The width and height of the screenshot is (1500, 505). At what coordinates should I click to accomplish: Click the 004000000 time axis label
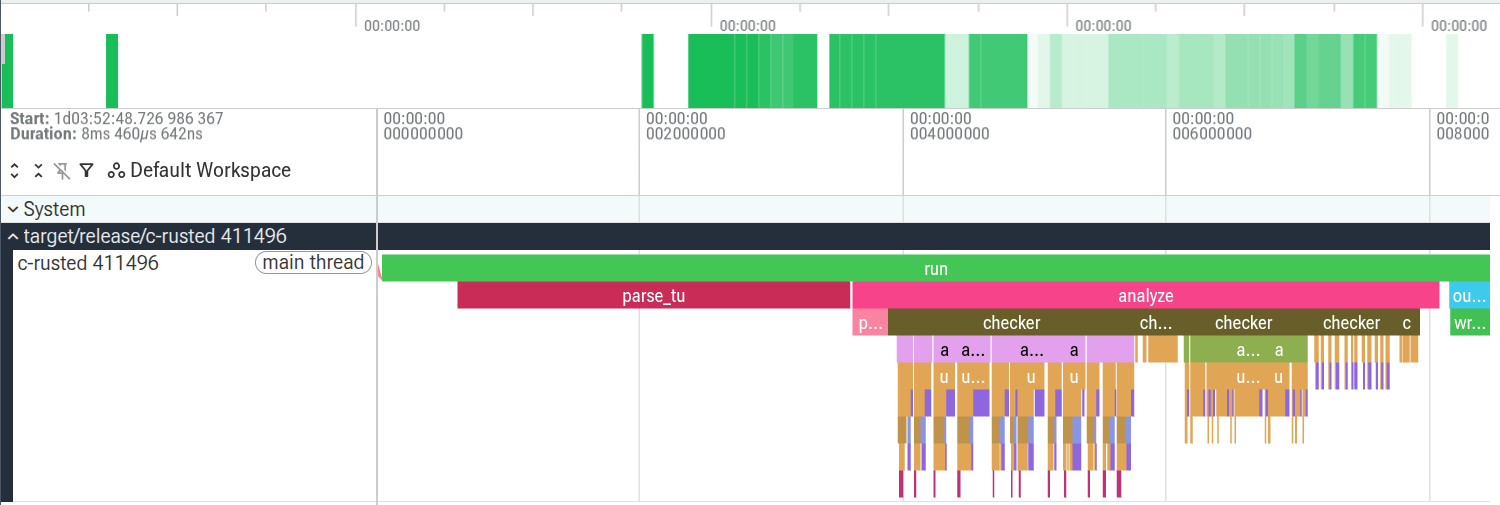950,134
